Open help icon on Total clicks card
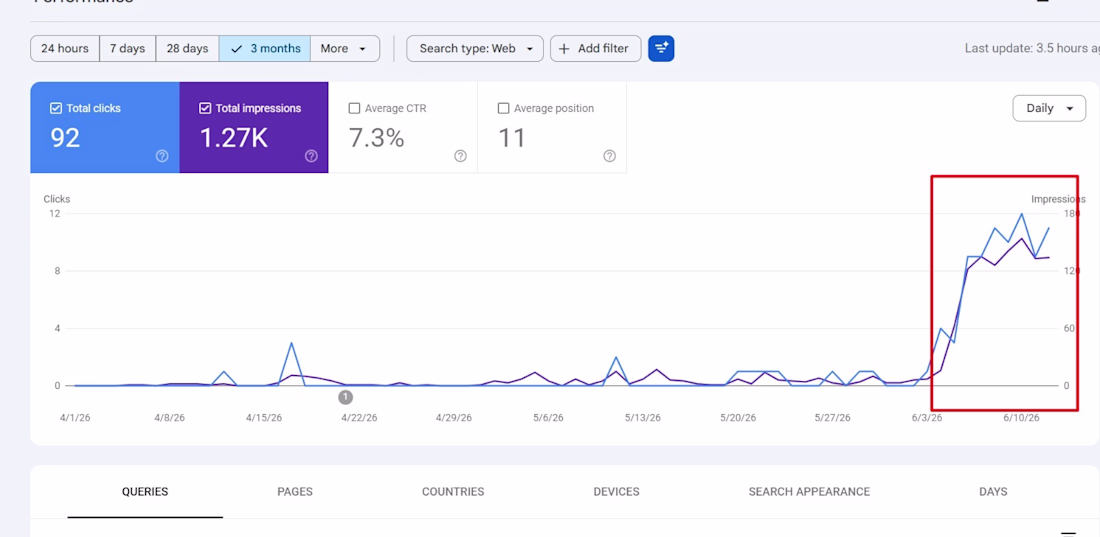The width and height of the screenshot is (1100, 537). click(162, 156)
